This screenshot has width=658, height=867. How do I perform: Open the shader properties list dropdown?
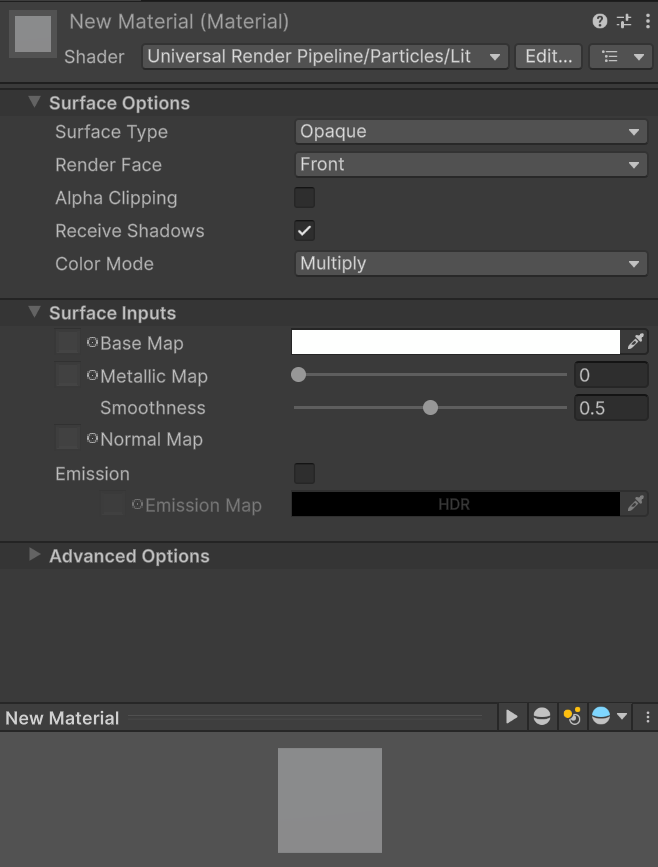pos(623,56)
